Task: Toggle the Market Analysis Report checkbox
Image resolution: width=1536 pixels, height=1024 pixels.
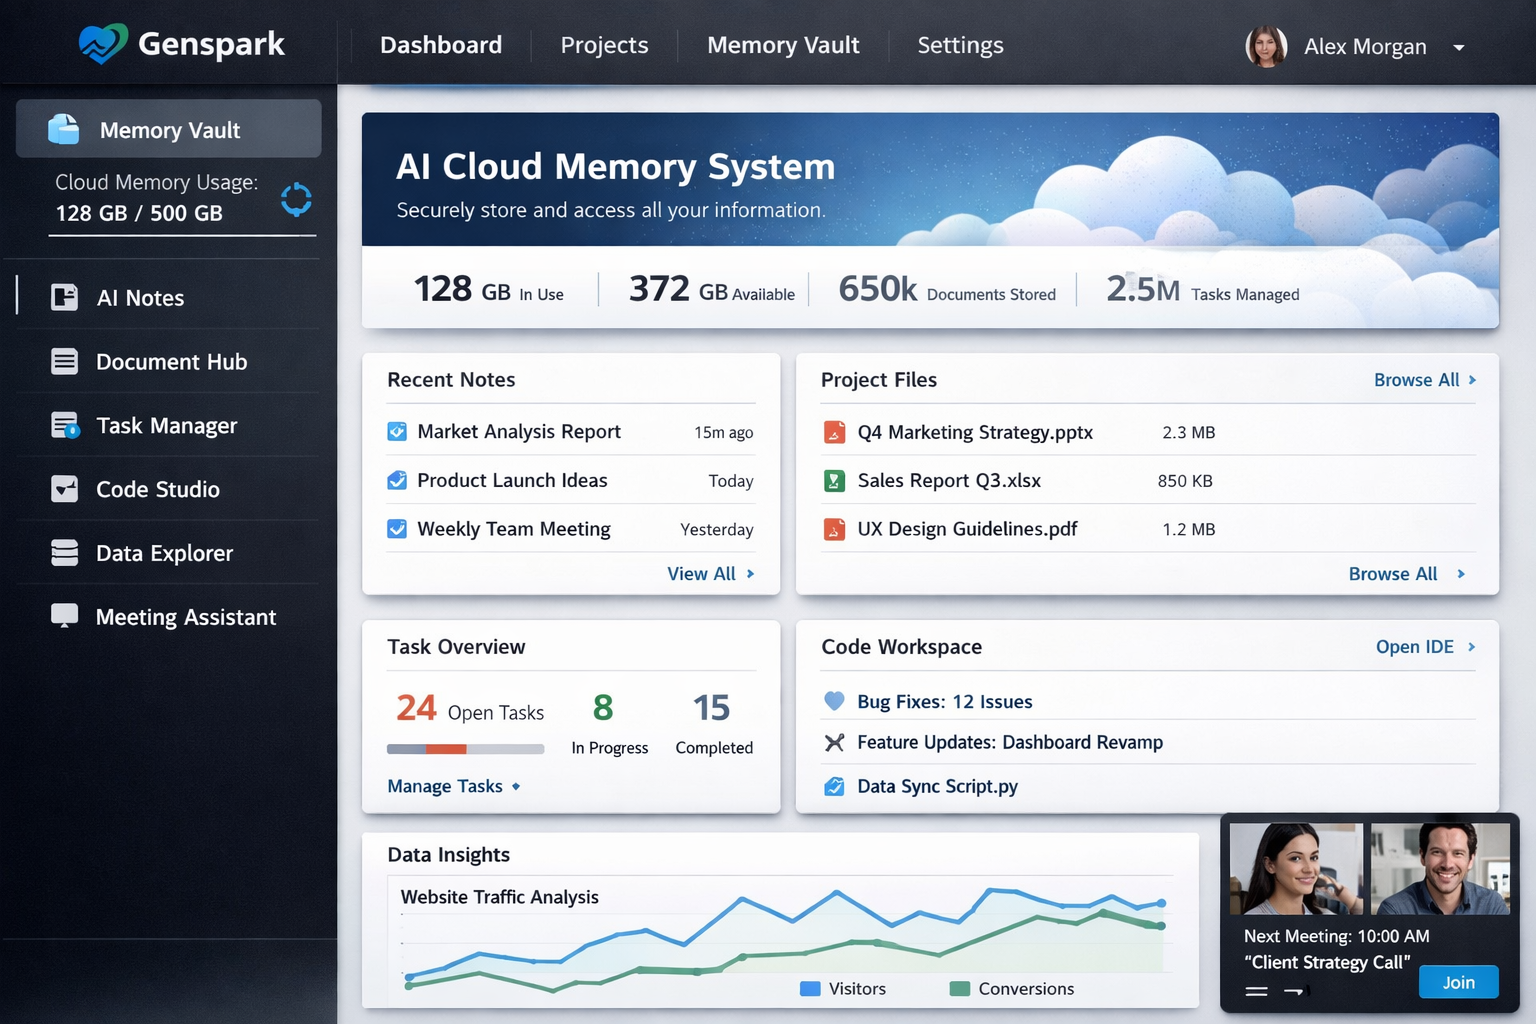Action: (x=397, y=431)
